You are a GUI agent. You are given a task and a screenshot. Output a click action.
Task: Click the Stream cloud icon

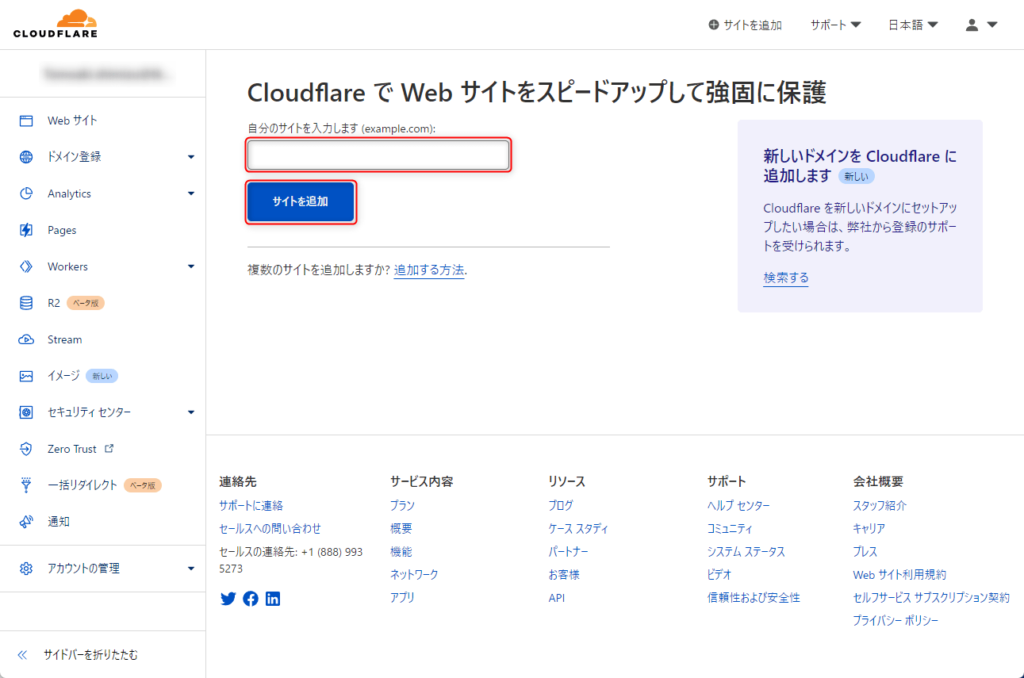(x=26, y=340)
